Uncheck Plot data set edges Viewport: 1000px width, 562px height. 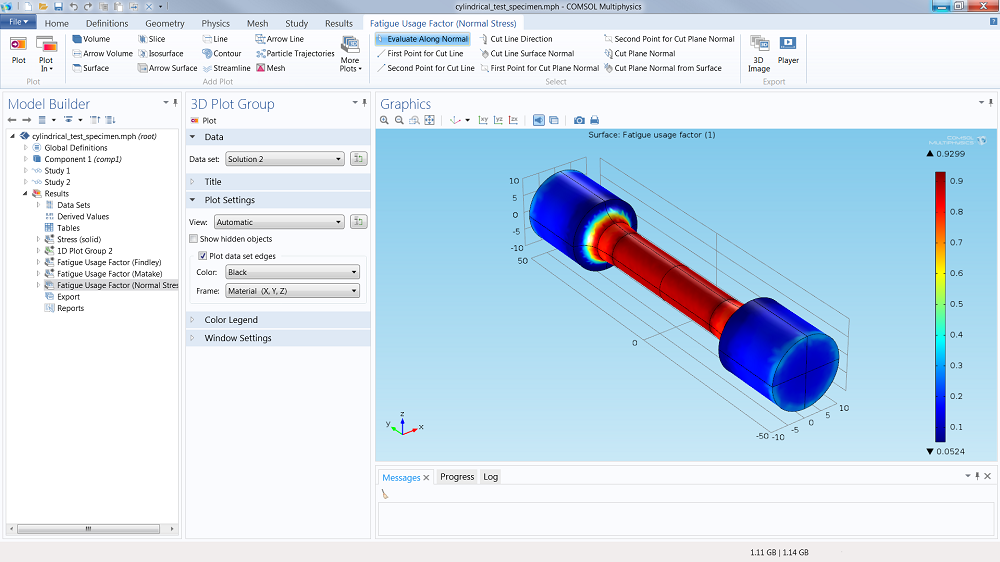pyautogui.click(x=203, y=256)
